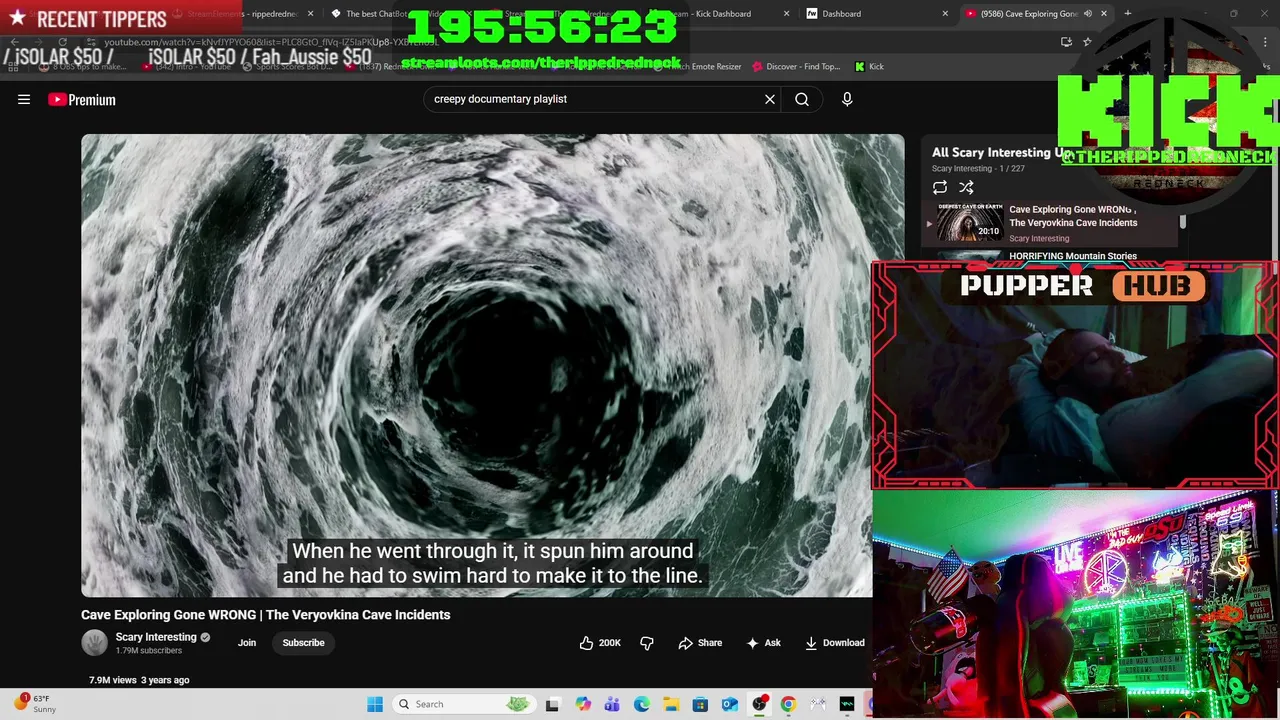Switch to Google Chrome taskbar icon

[x=788, y=704]
